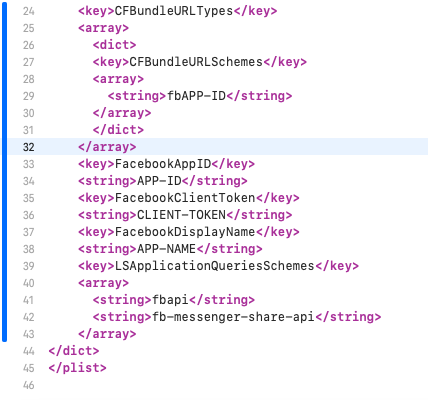428x400 pixels.
Task: Click line number 36 in gutter
Action: [29, 215]
